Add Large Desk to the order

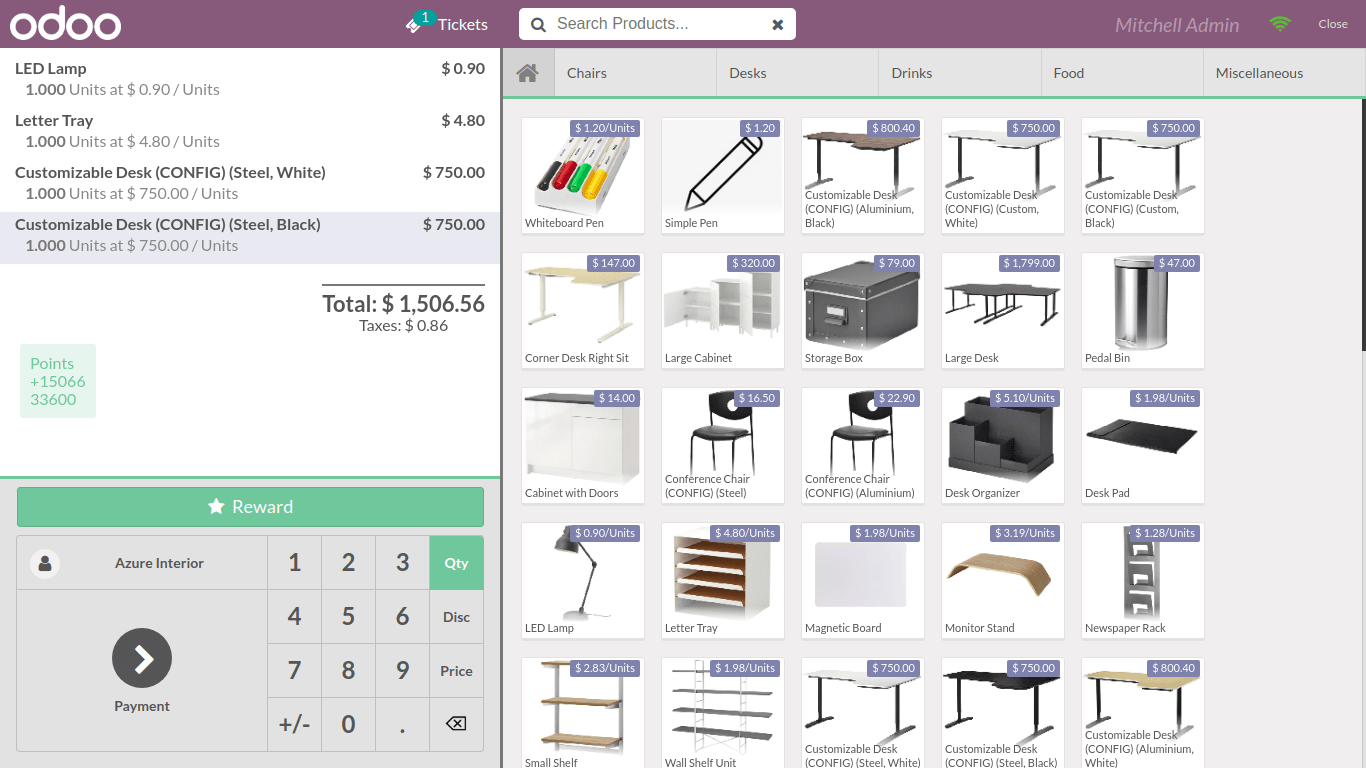click(x=1003, y=311)
